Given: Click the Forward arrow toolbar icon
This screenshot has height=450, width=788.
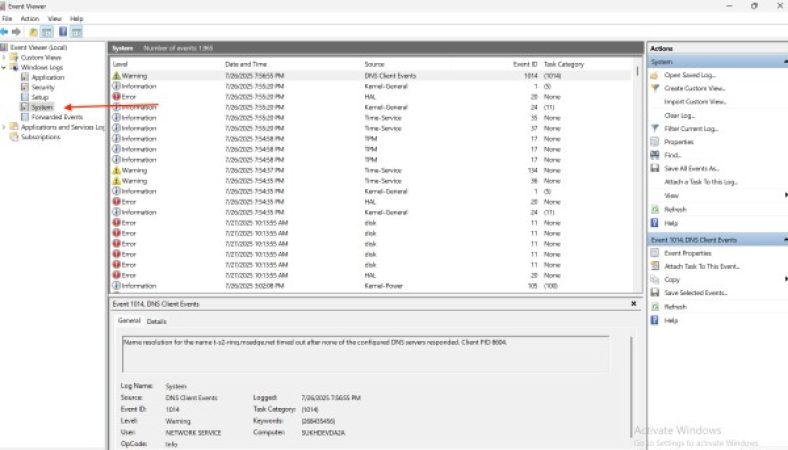Looking at the screenshot, I should 16,32.
